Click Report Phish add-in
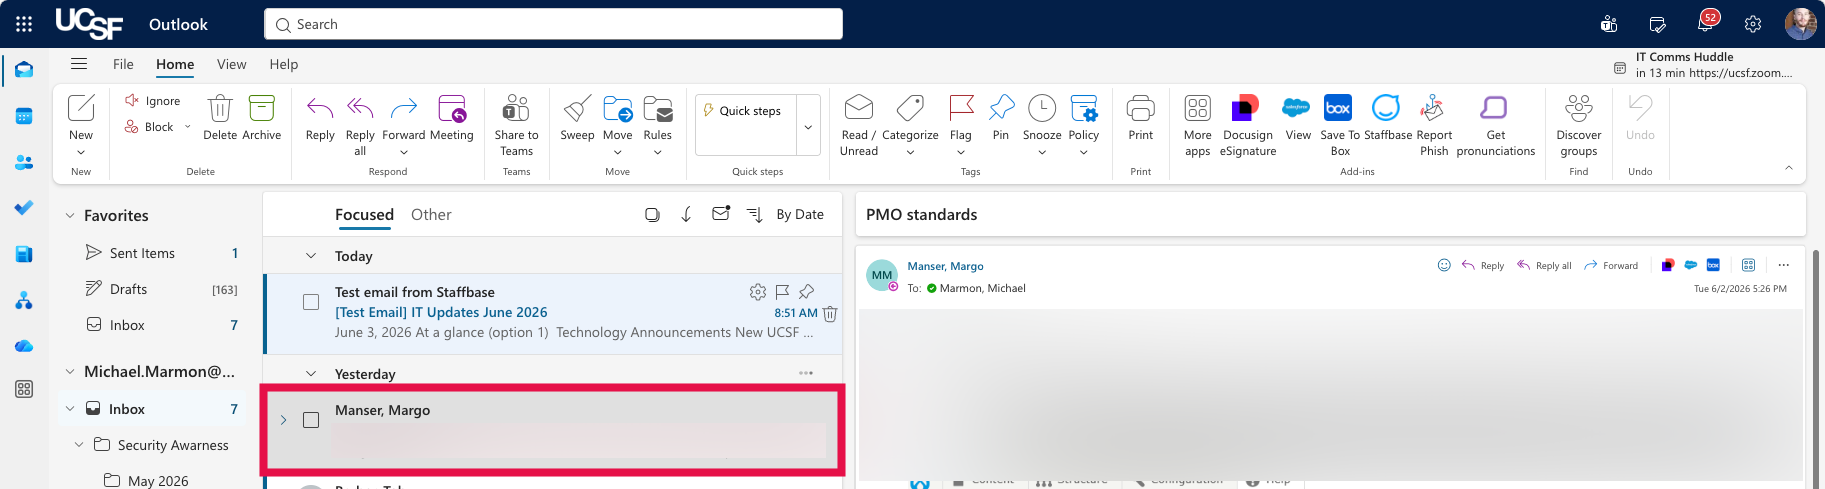The width and height of the screenshot is (1825, 489). [1434, 125]
